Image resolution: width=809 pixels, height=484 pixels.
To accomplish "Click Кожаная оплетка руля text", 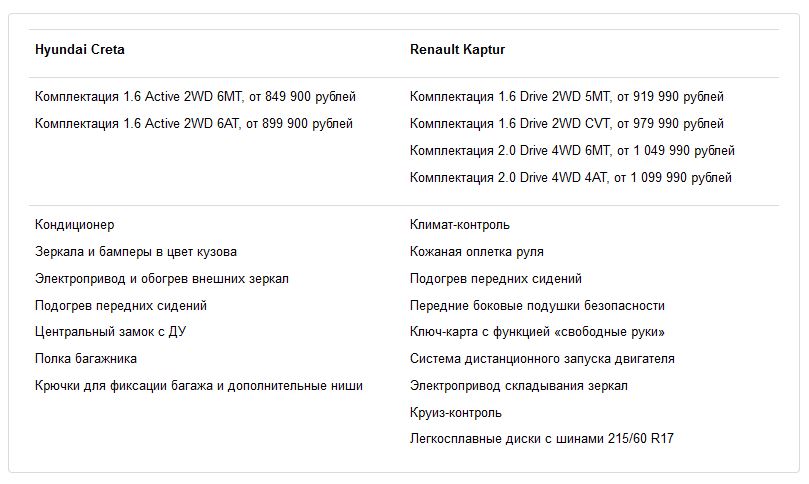I will pos(477,252).
